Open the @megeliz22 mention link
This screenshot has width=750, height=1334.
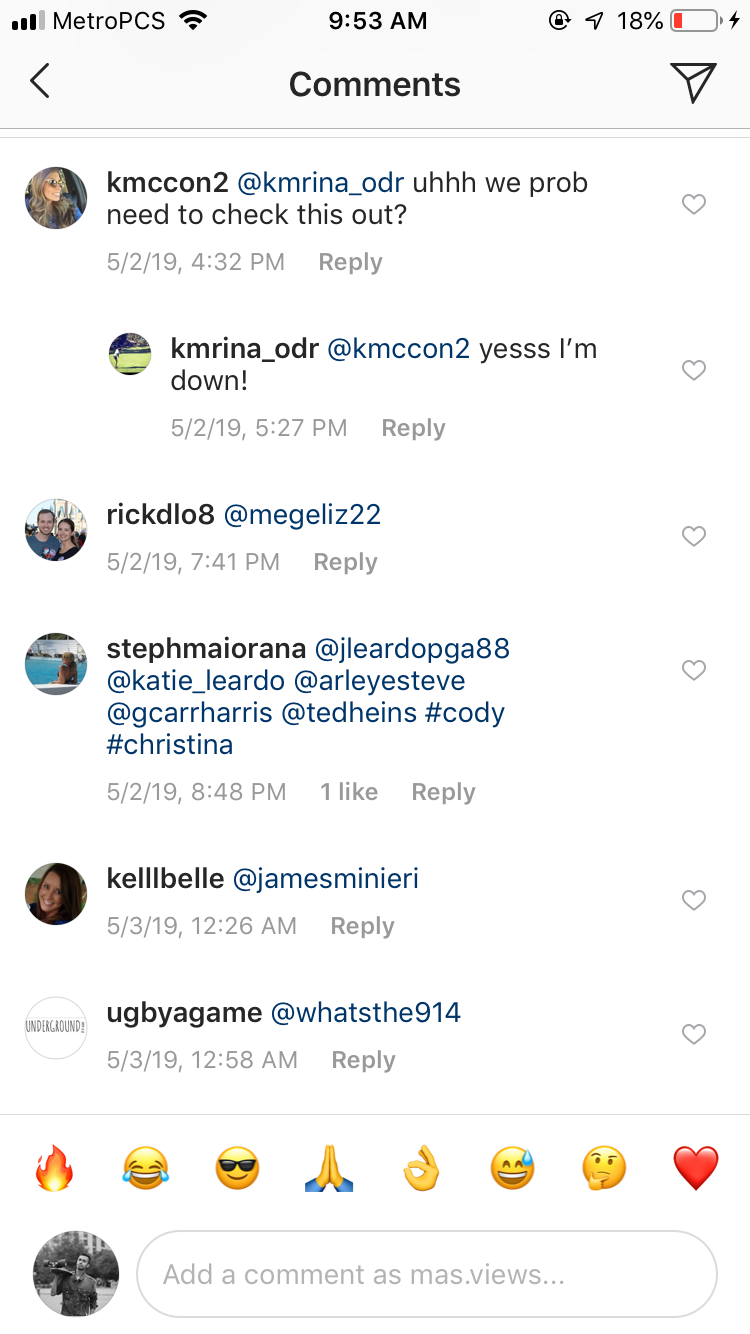coord(302,515)
